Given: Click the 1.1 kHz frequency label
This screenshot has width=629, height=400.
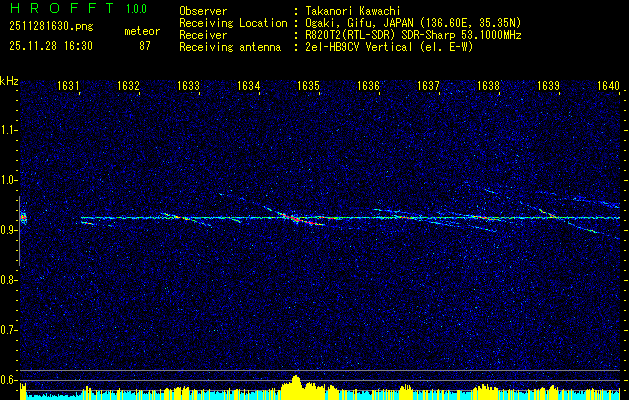Looking at the screenshot, I should [x=8, y=130].
